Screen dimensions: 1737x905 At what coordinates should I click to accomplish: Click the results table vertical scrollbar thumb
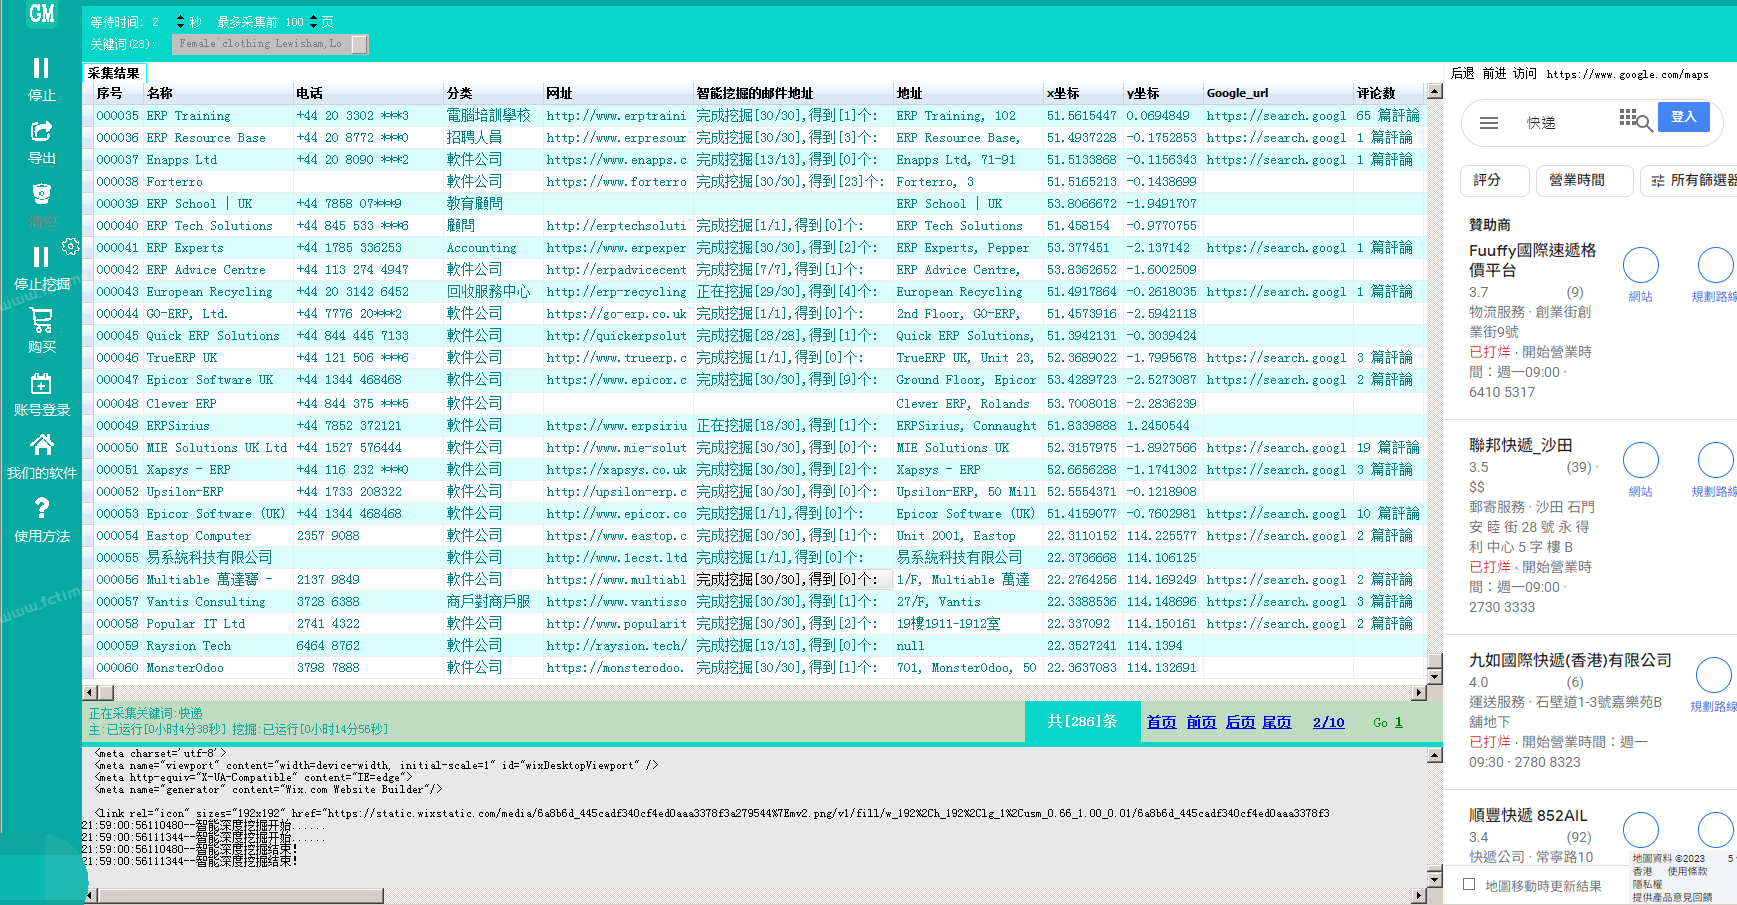pos(1434,661)
